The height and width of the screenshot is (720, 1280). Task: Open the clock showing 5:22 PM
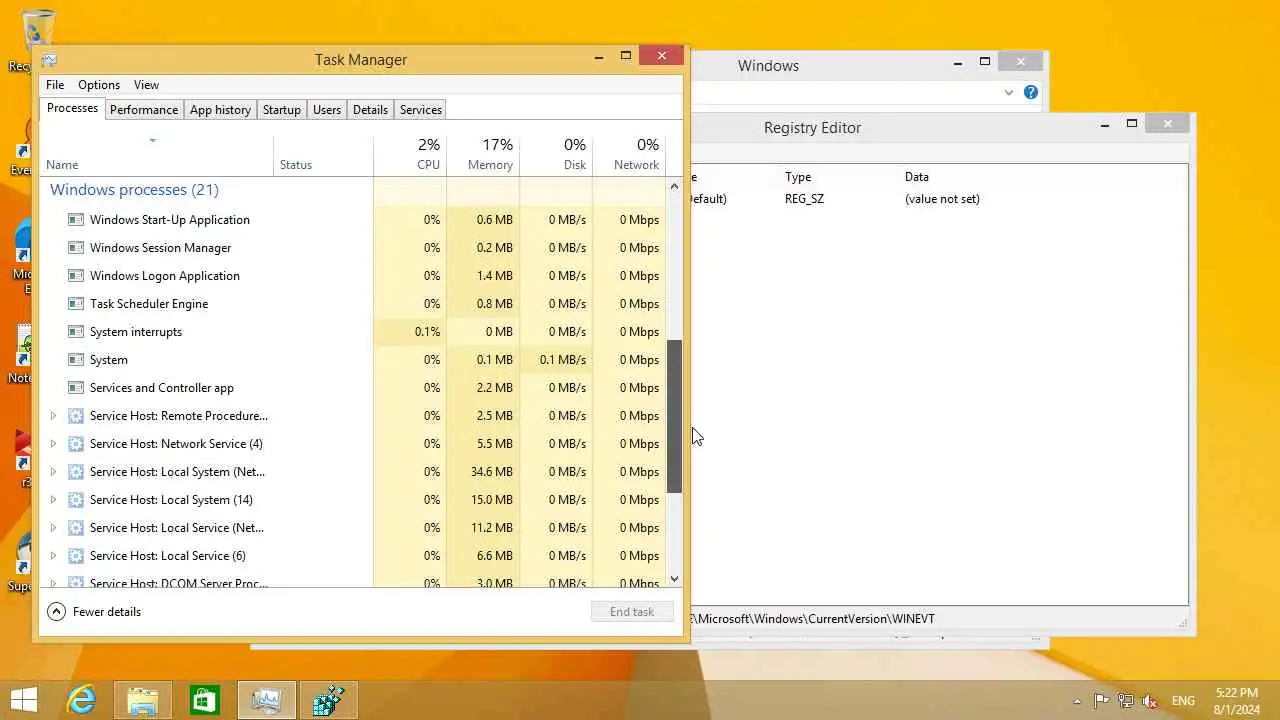pos(1237,700)
